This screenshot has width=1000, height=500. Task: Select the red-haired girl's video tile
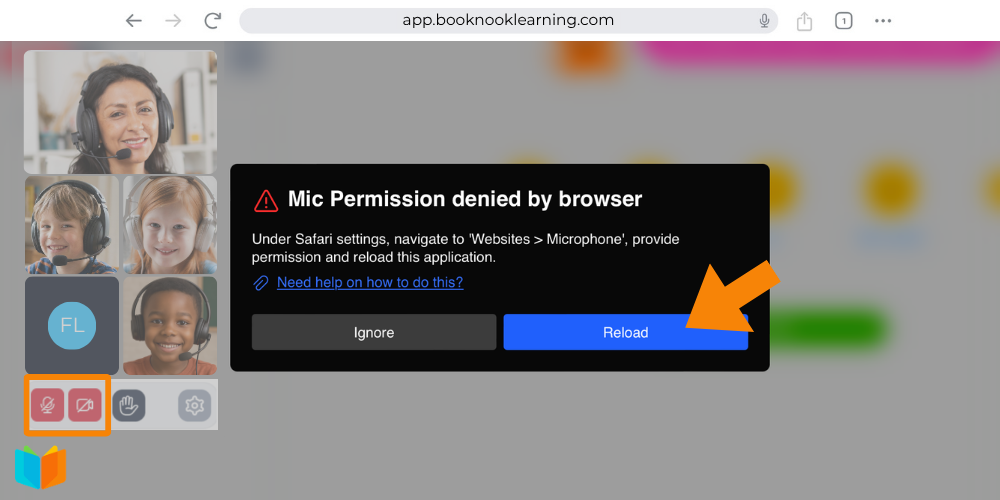(170, 224)
